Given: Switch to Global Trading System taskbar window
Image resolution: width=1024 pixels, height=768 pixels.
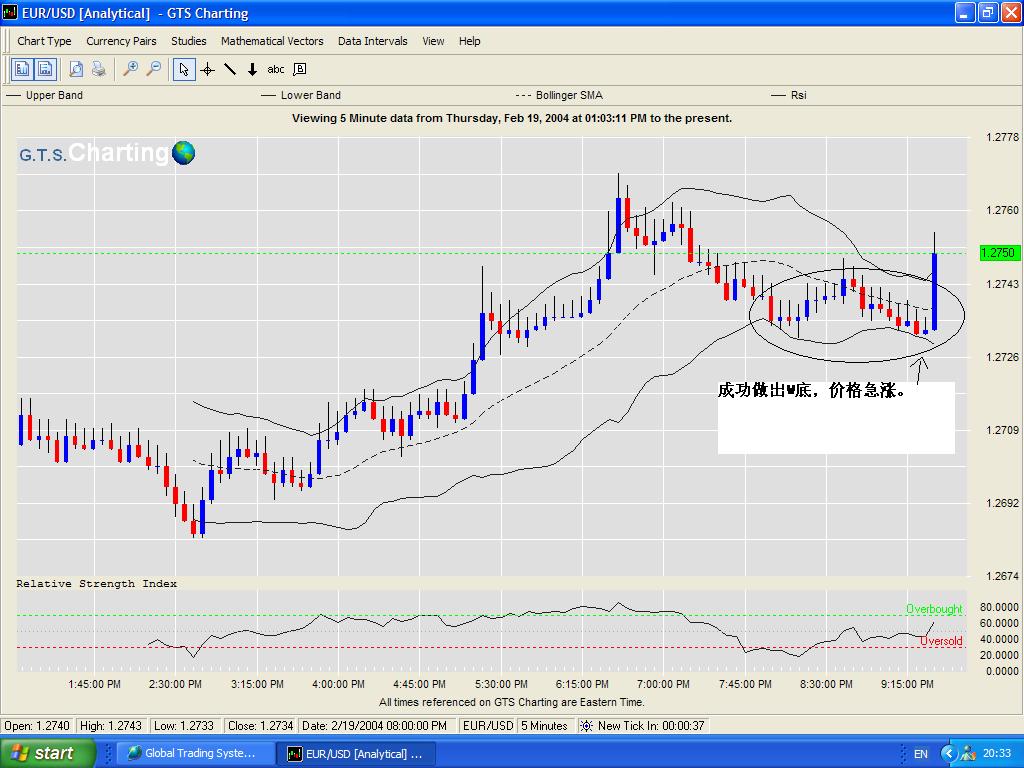Looking at the screenshot, I should tap(195, 753).
